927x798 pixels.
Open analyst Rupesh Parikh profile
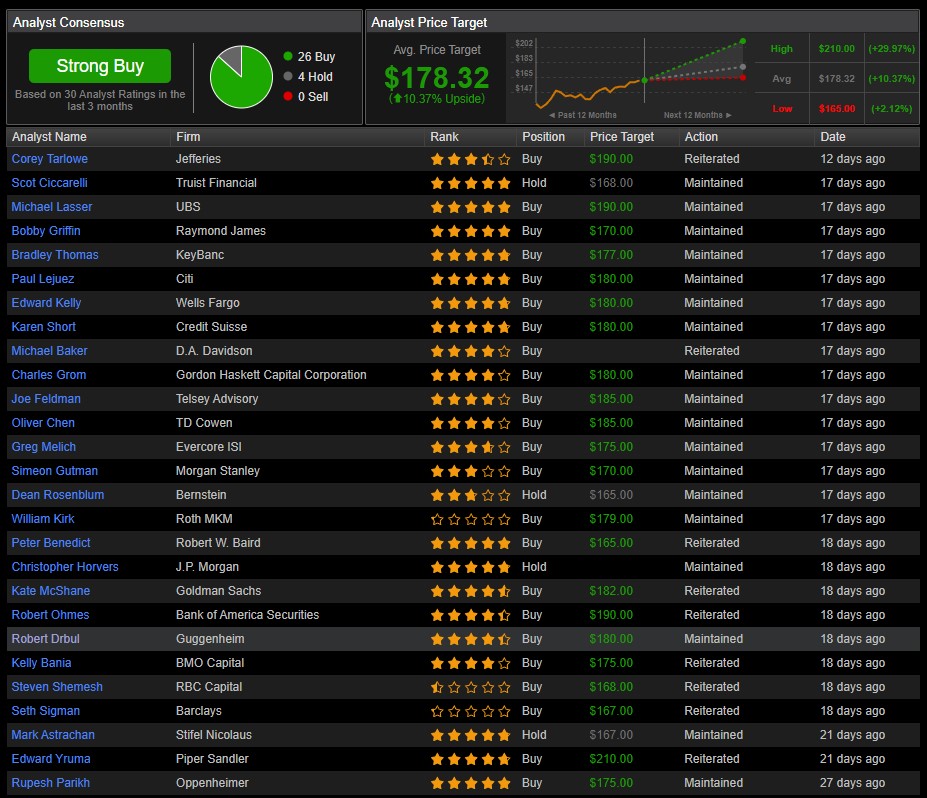[x=51, y=783]
